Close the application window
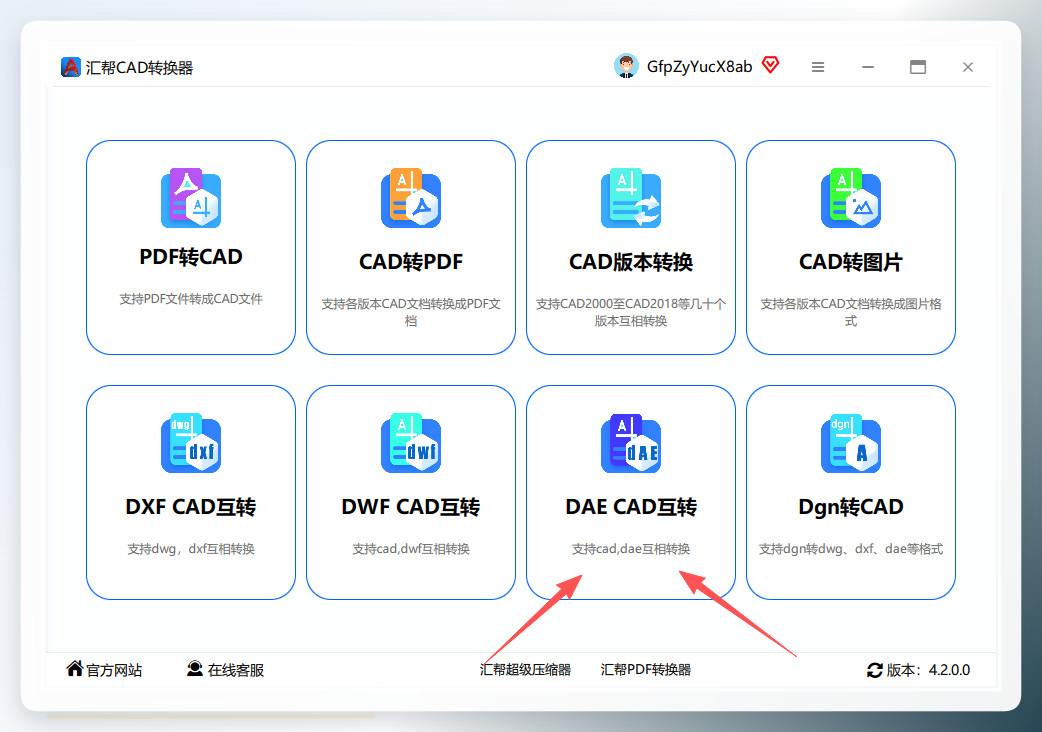1042x732 pixels. tap(968, 67)
